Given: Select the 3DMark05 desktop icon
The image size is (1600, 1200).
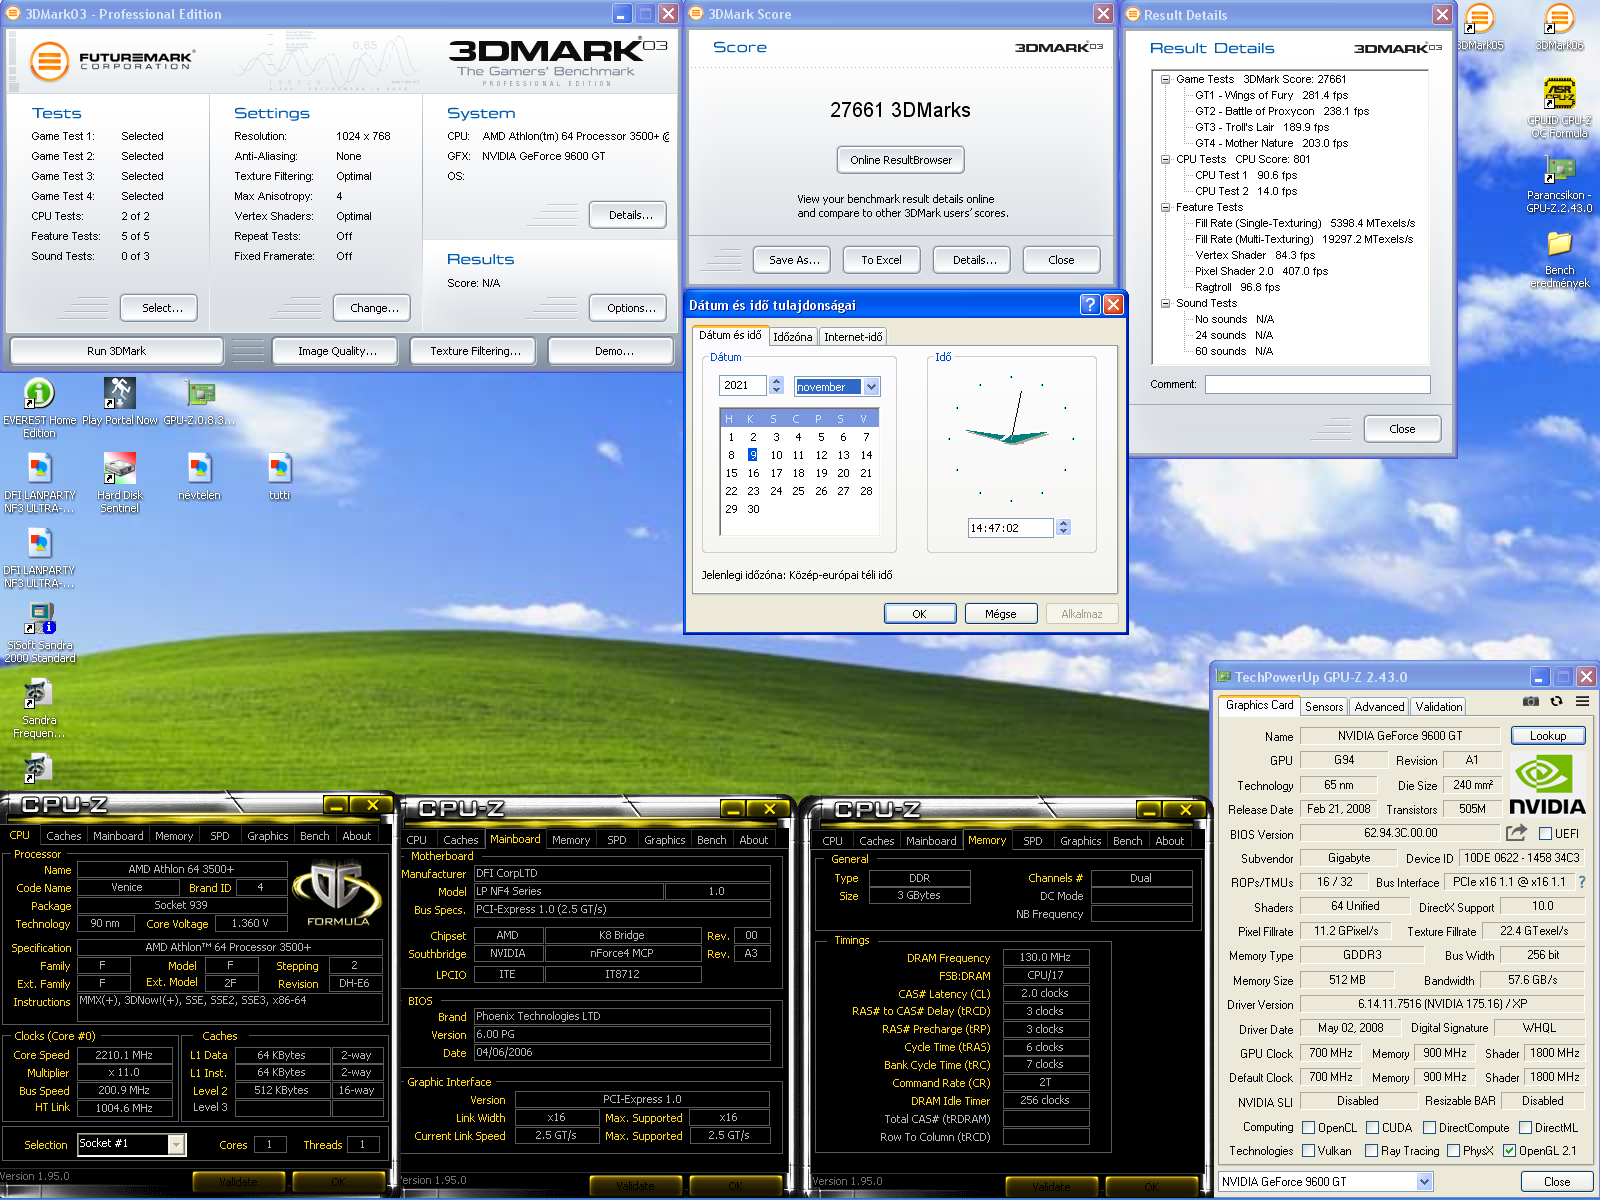Looking at the screenshot, I should (x=1480, y=28).
